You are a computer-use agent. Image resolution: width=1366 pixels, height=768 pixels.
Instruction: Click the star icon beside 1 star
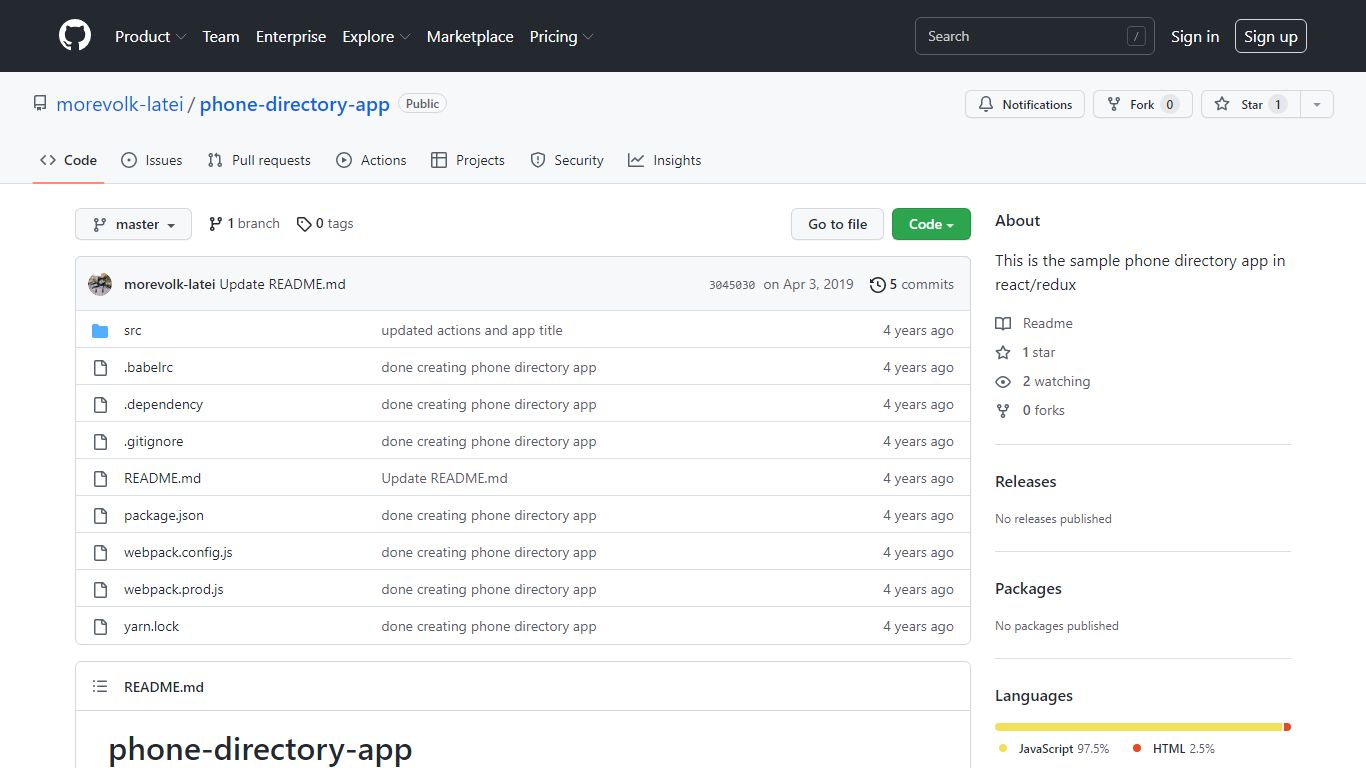pos(1003,352)
